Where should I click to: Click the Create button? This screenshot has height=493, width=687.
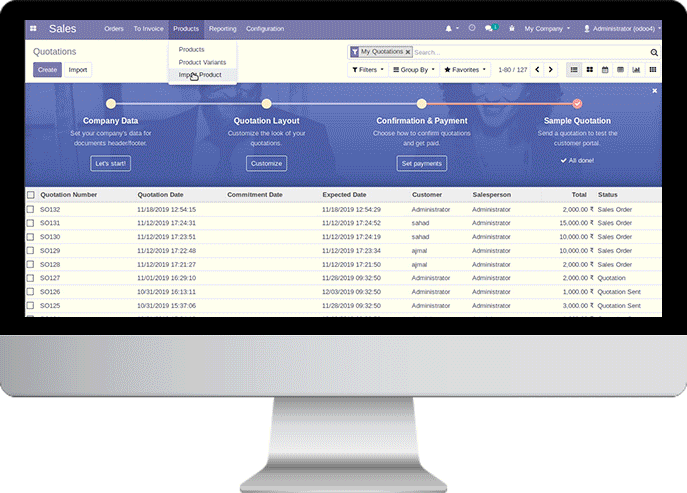point(47,70)
